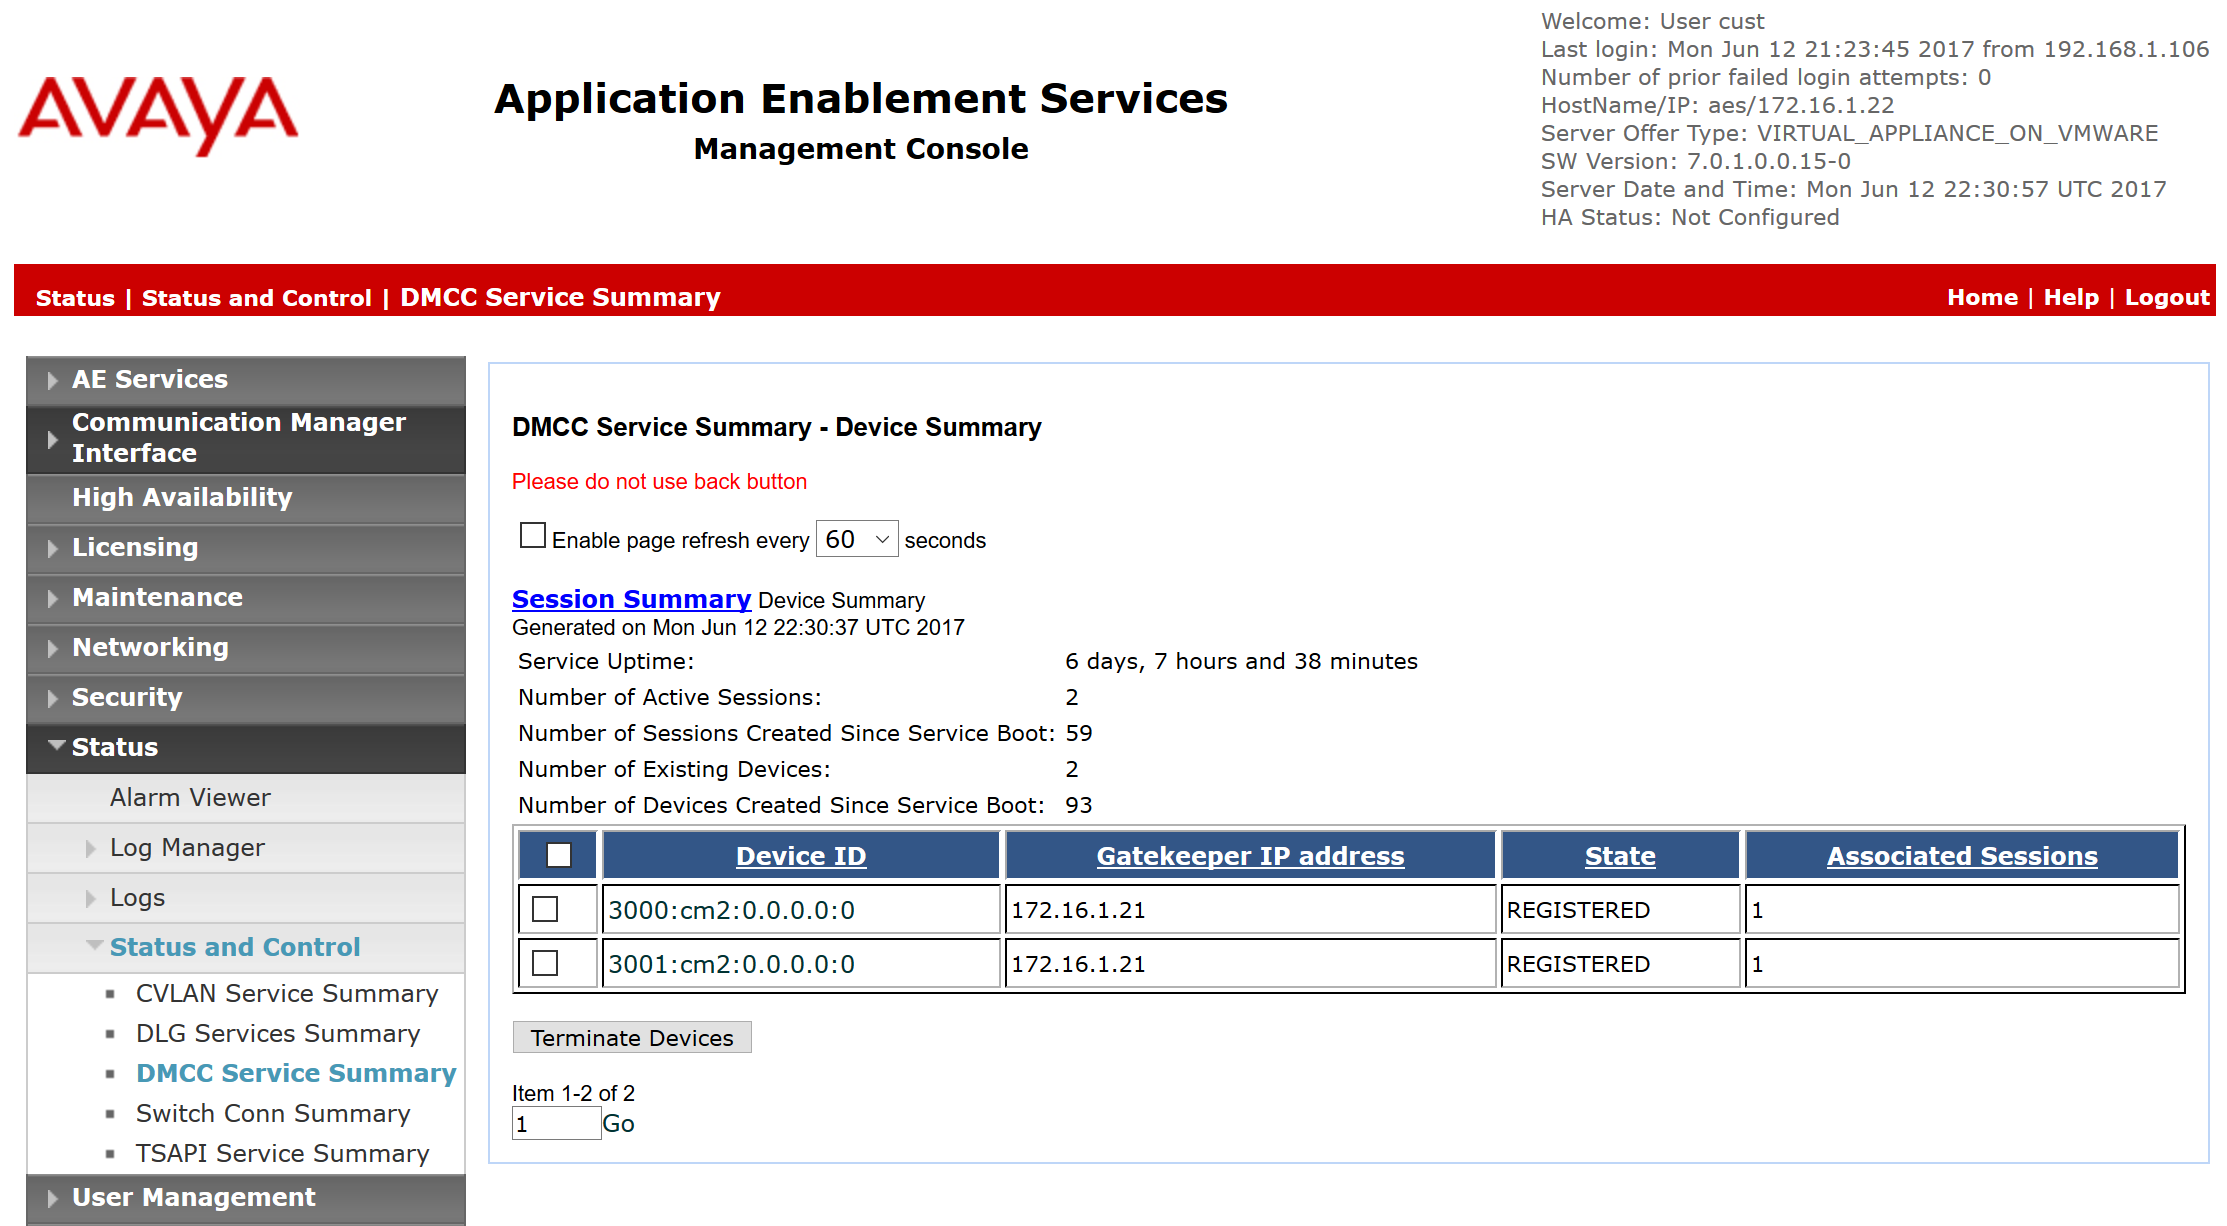Click Status and Control breadcrumb in red bar
This screenshot has width=2227, height=1226.
(x=256, y=298)
